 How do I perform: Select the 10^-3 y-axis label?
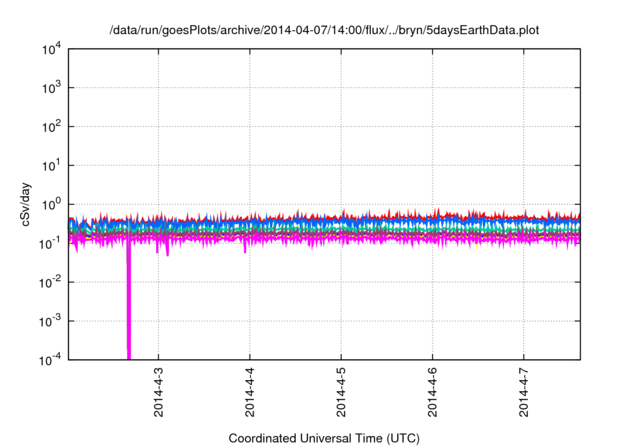point(50,322)
